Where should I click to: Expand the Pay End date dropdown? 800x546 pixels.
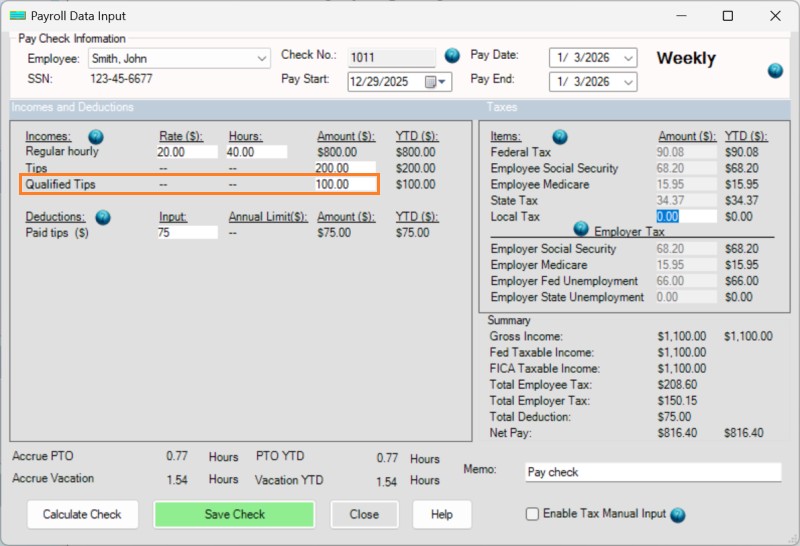tap(629, 82)
